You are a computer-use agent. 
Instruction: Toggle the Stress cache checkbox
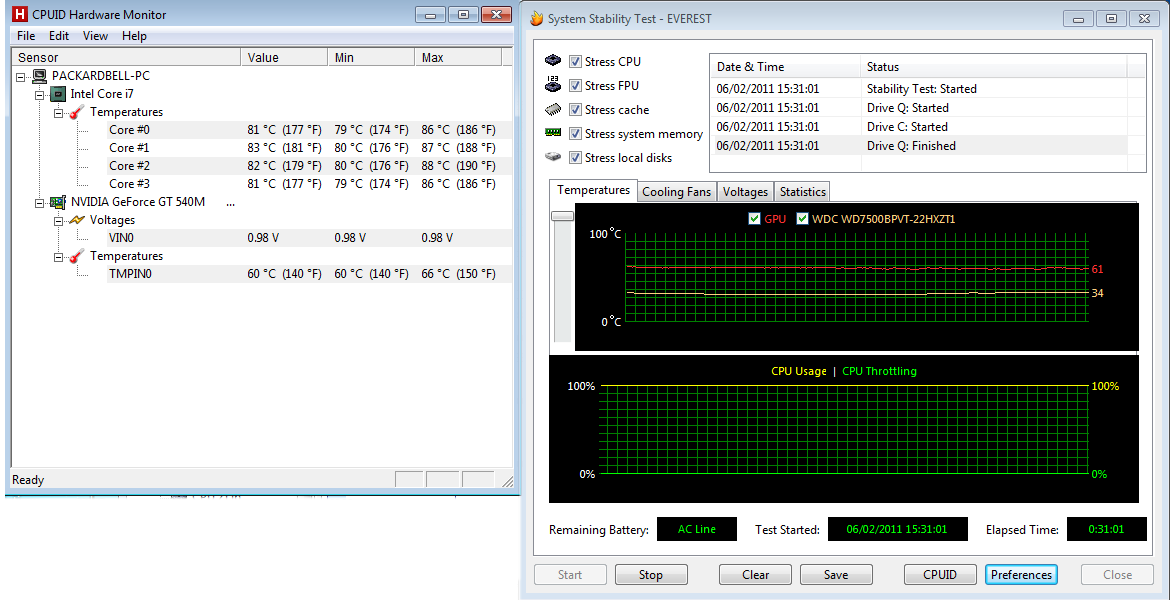[x=575, y=110]
